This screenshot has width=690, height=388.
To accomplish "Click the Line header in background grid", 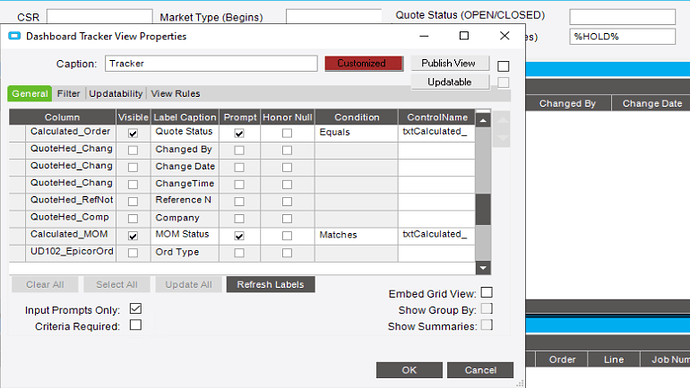I will coord(613,359).
